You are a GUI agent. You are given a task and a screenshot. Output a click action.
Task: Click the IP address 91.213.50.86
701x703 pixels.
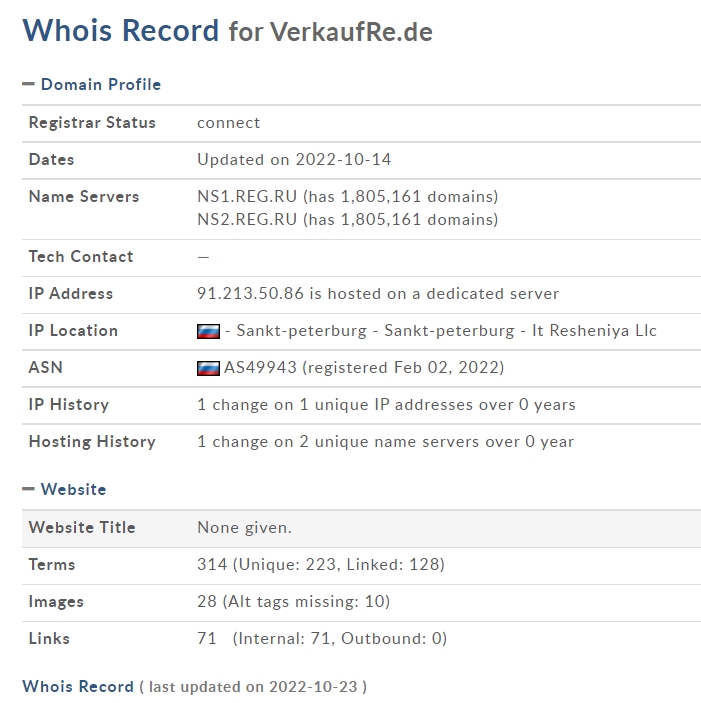(x=251, y=293)
